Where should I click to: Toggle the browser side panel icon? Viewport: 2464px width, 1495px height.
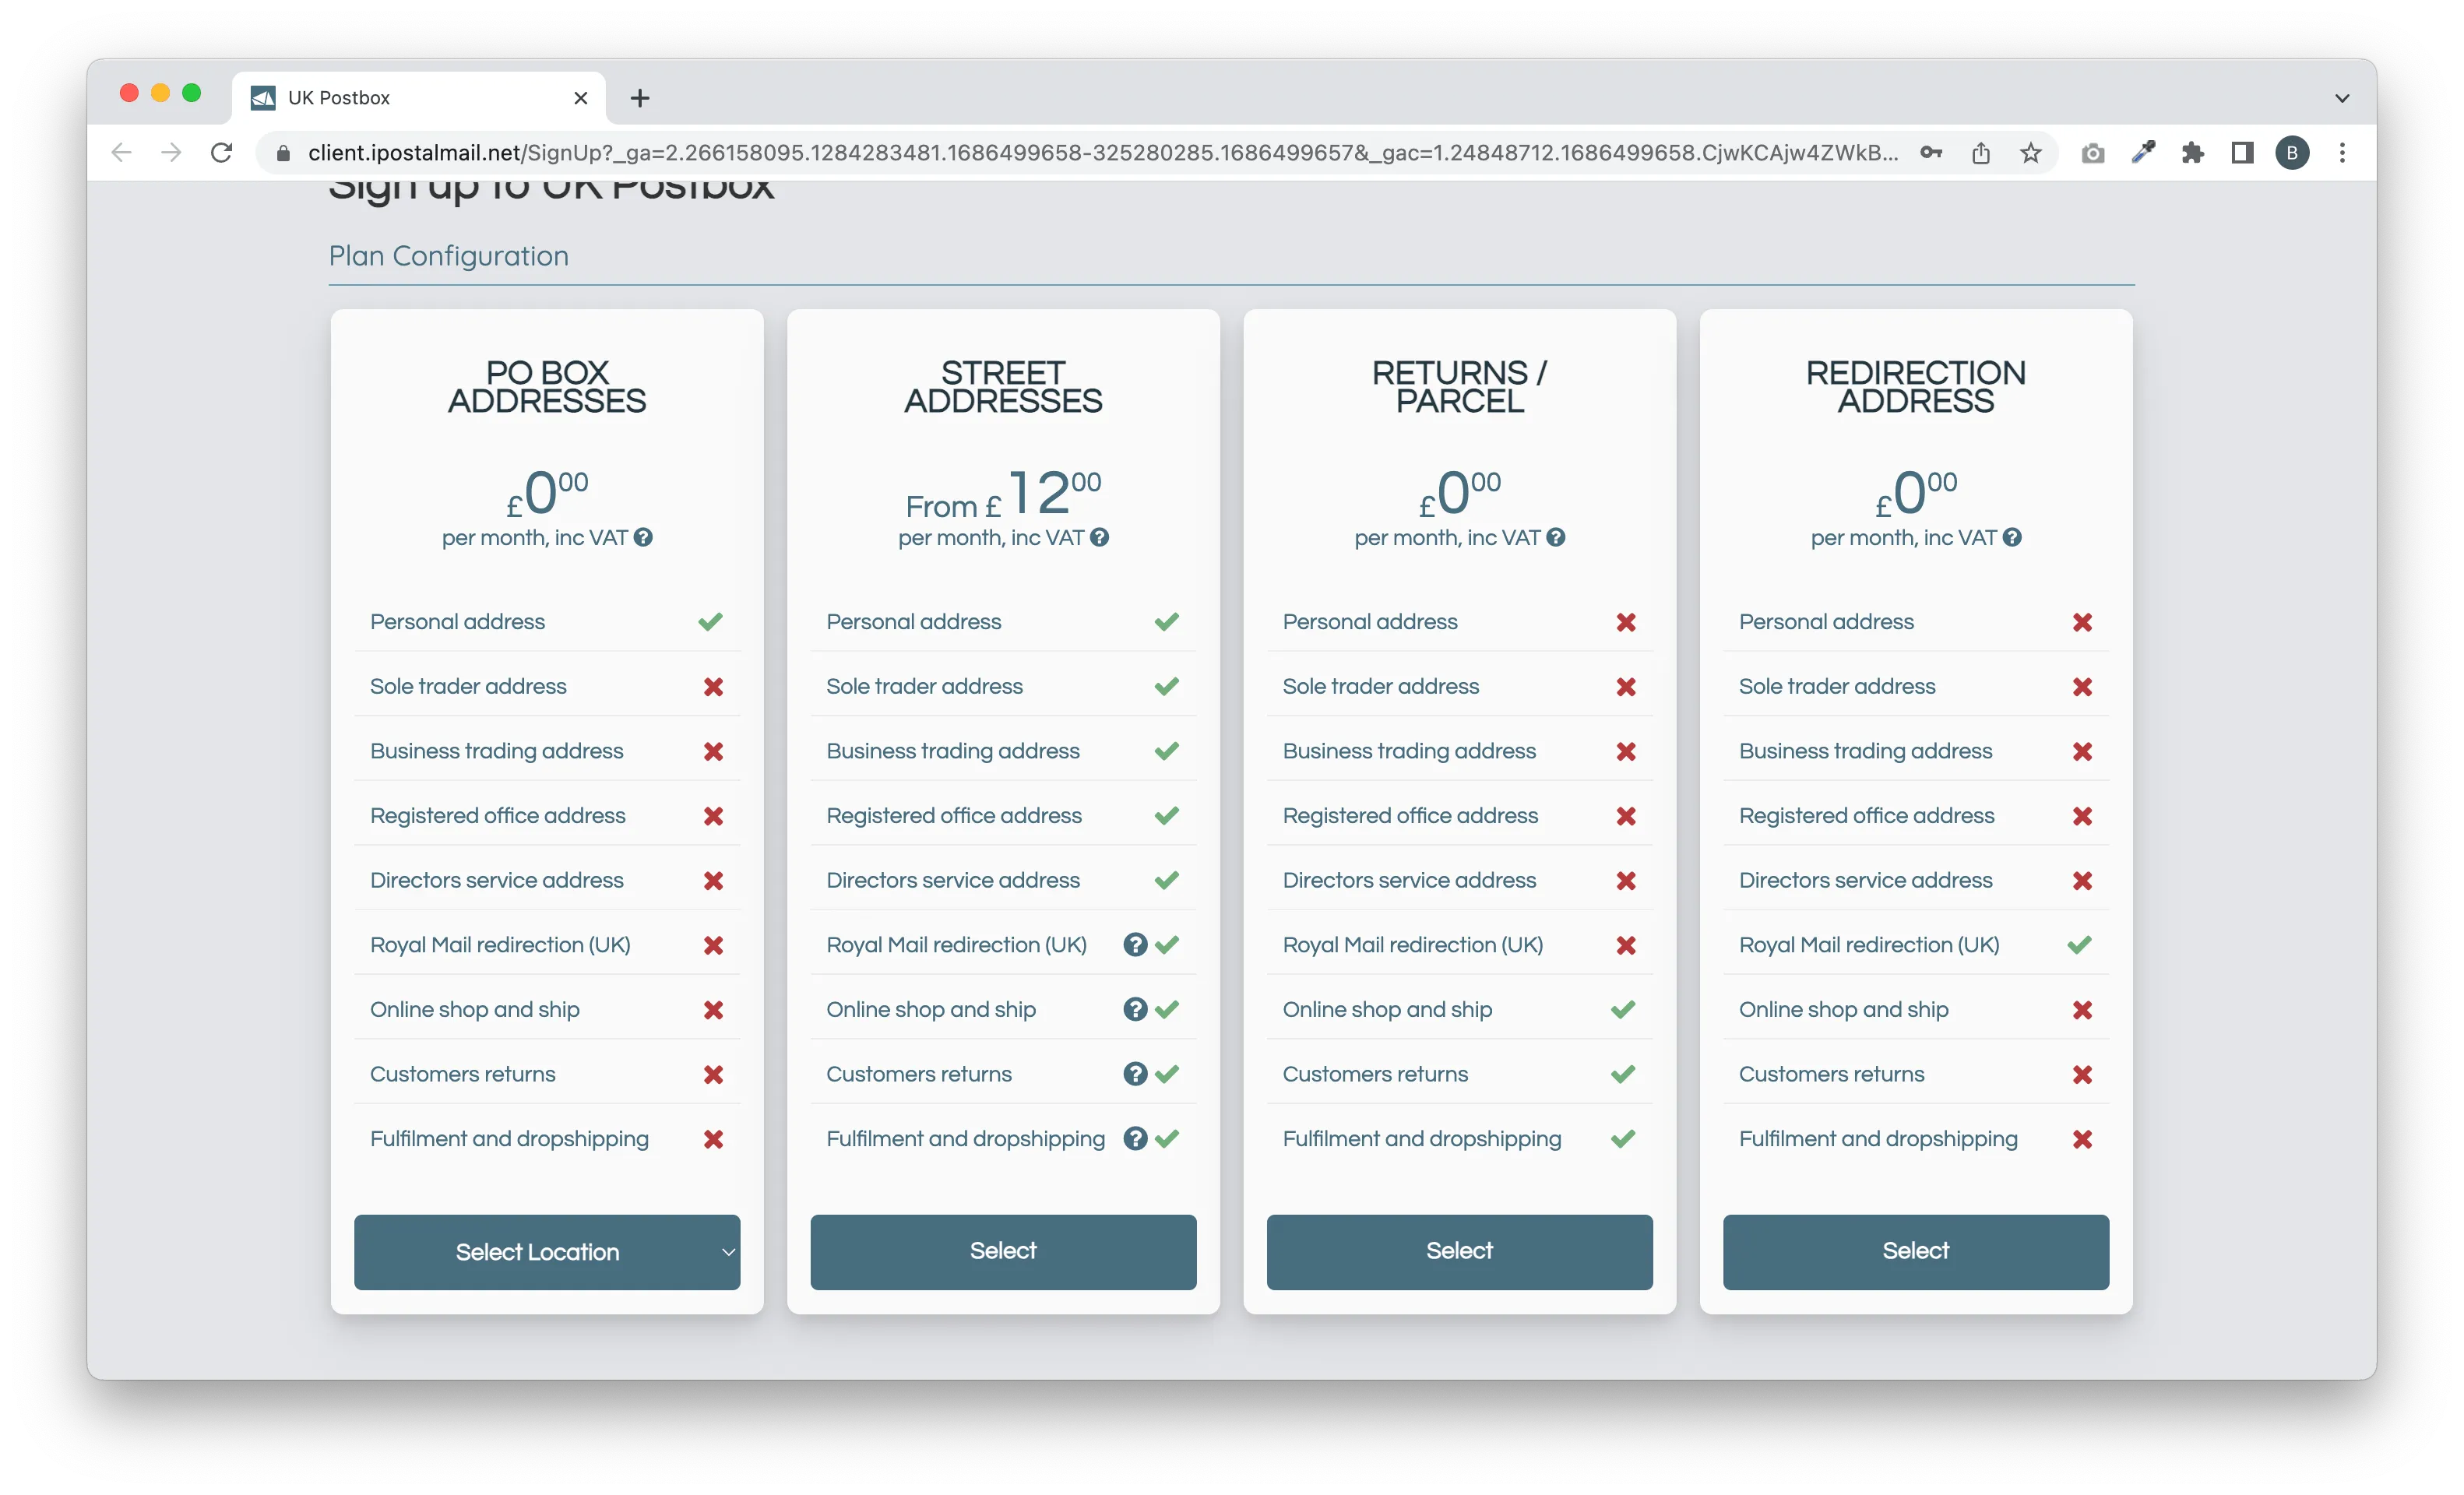click(x=2243, y=153)
